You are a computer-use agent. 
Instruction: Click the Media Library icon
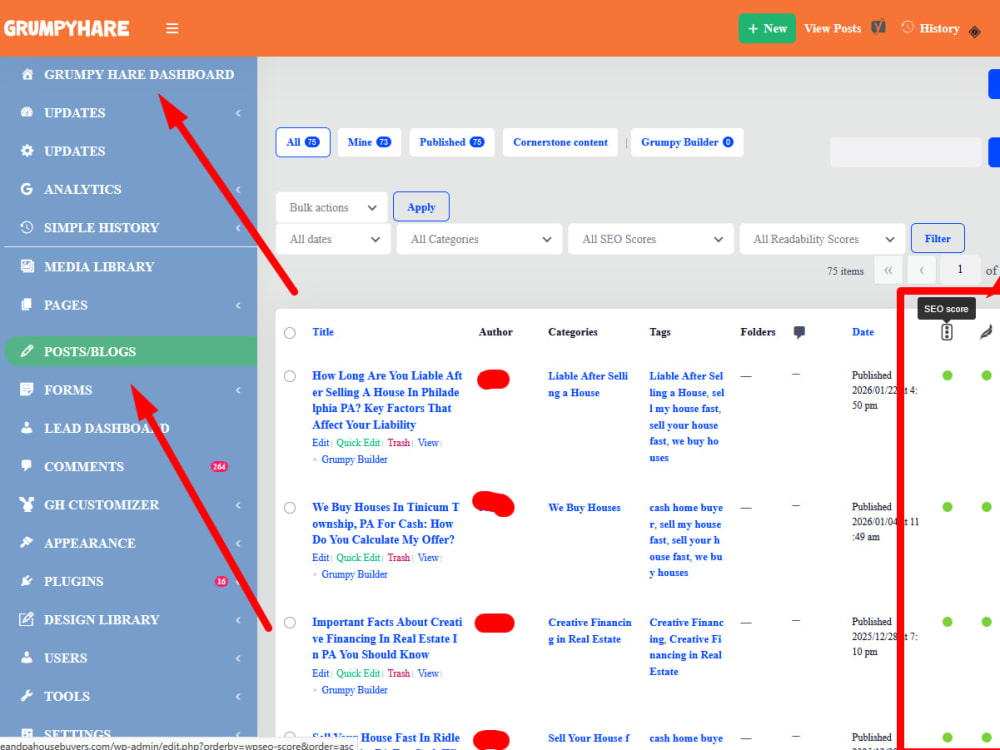tap(27, 266)
